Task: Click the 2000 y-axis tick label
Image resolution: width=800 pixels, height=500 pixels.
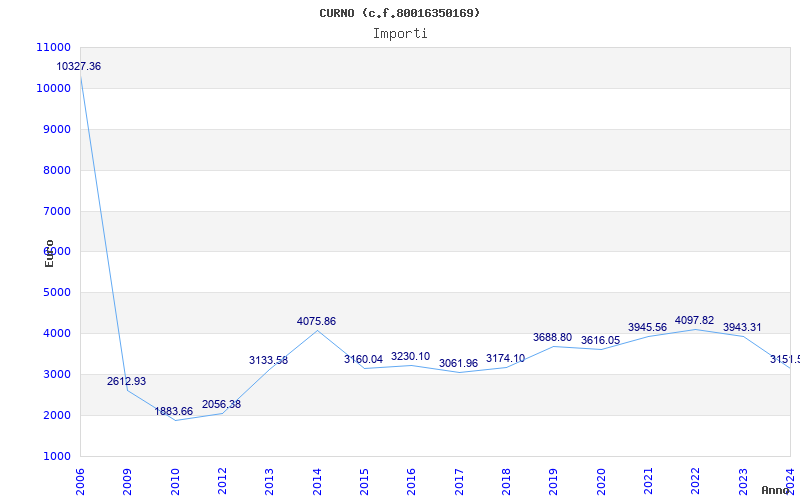Action: coord(56,415)
